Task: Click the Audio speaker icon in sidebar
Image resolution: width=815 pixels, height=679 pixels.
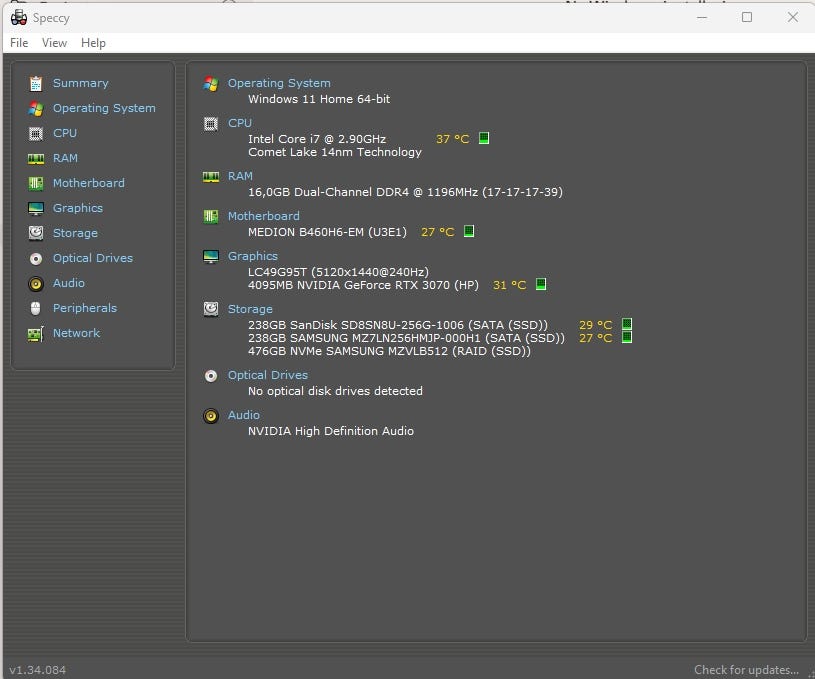Action: (x=36, y=283)
